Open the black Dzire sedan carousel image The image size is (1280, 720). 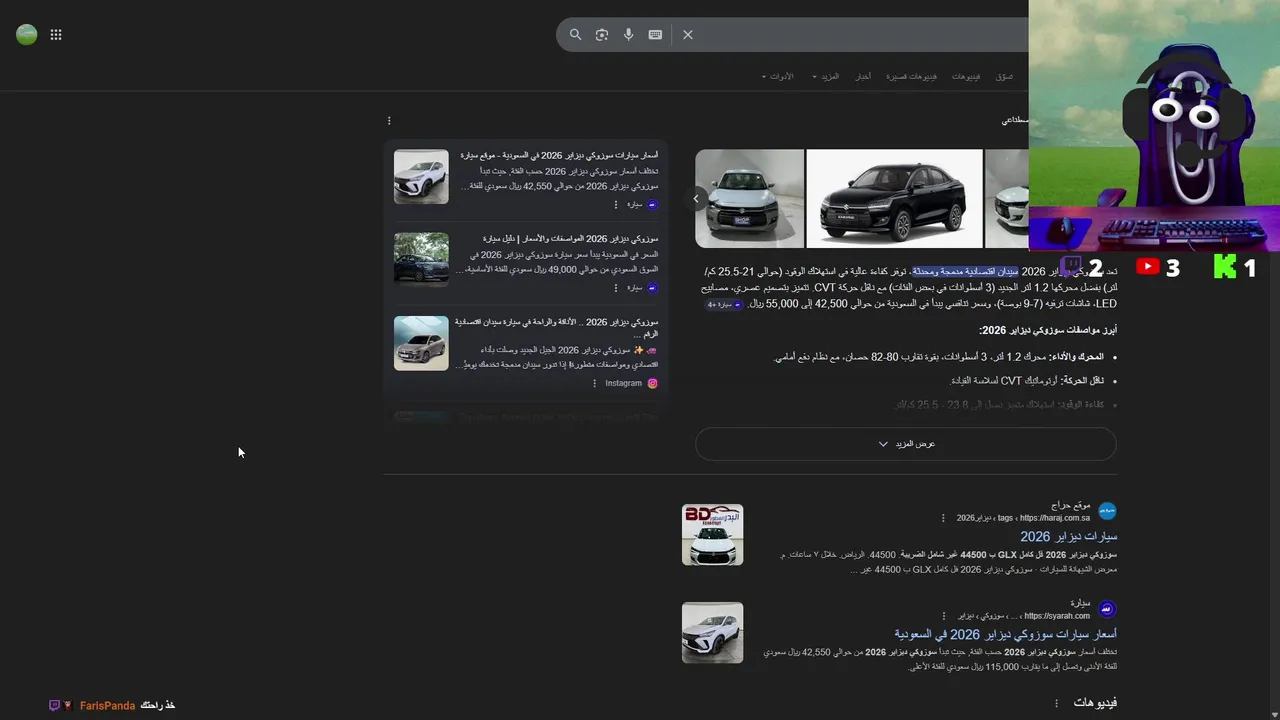(894, 198)
